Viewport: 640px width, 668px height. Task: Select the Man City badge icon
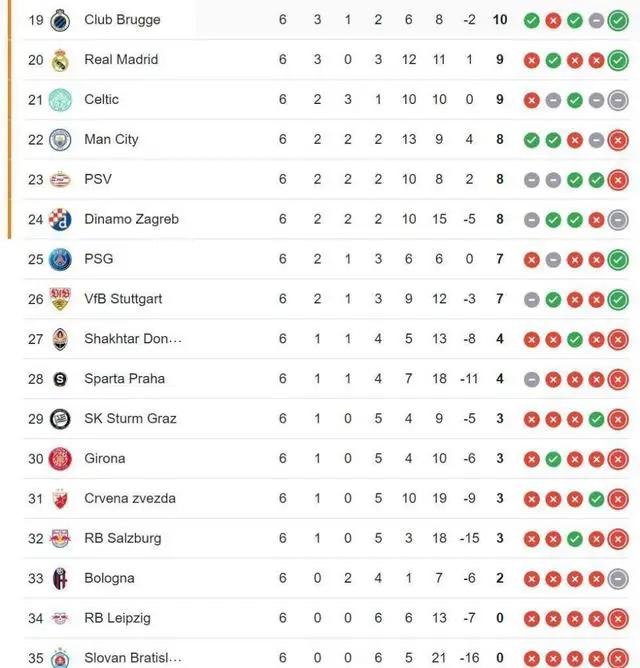60,140
